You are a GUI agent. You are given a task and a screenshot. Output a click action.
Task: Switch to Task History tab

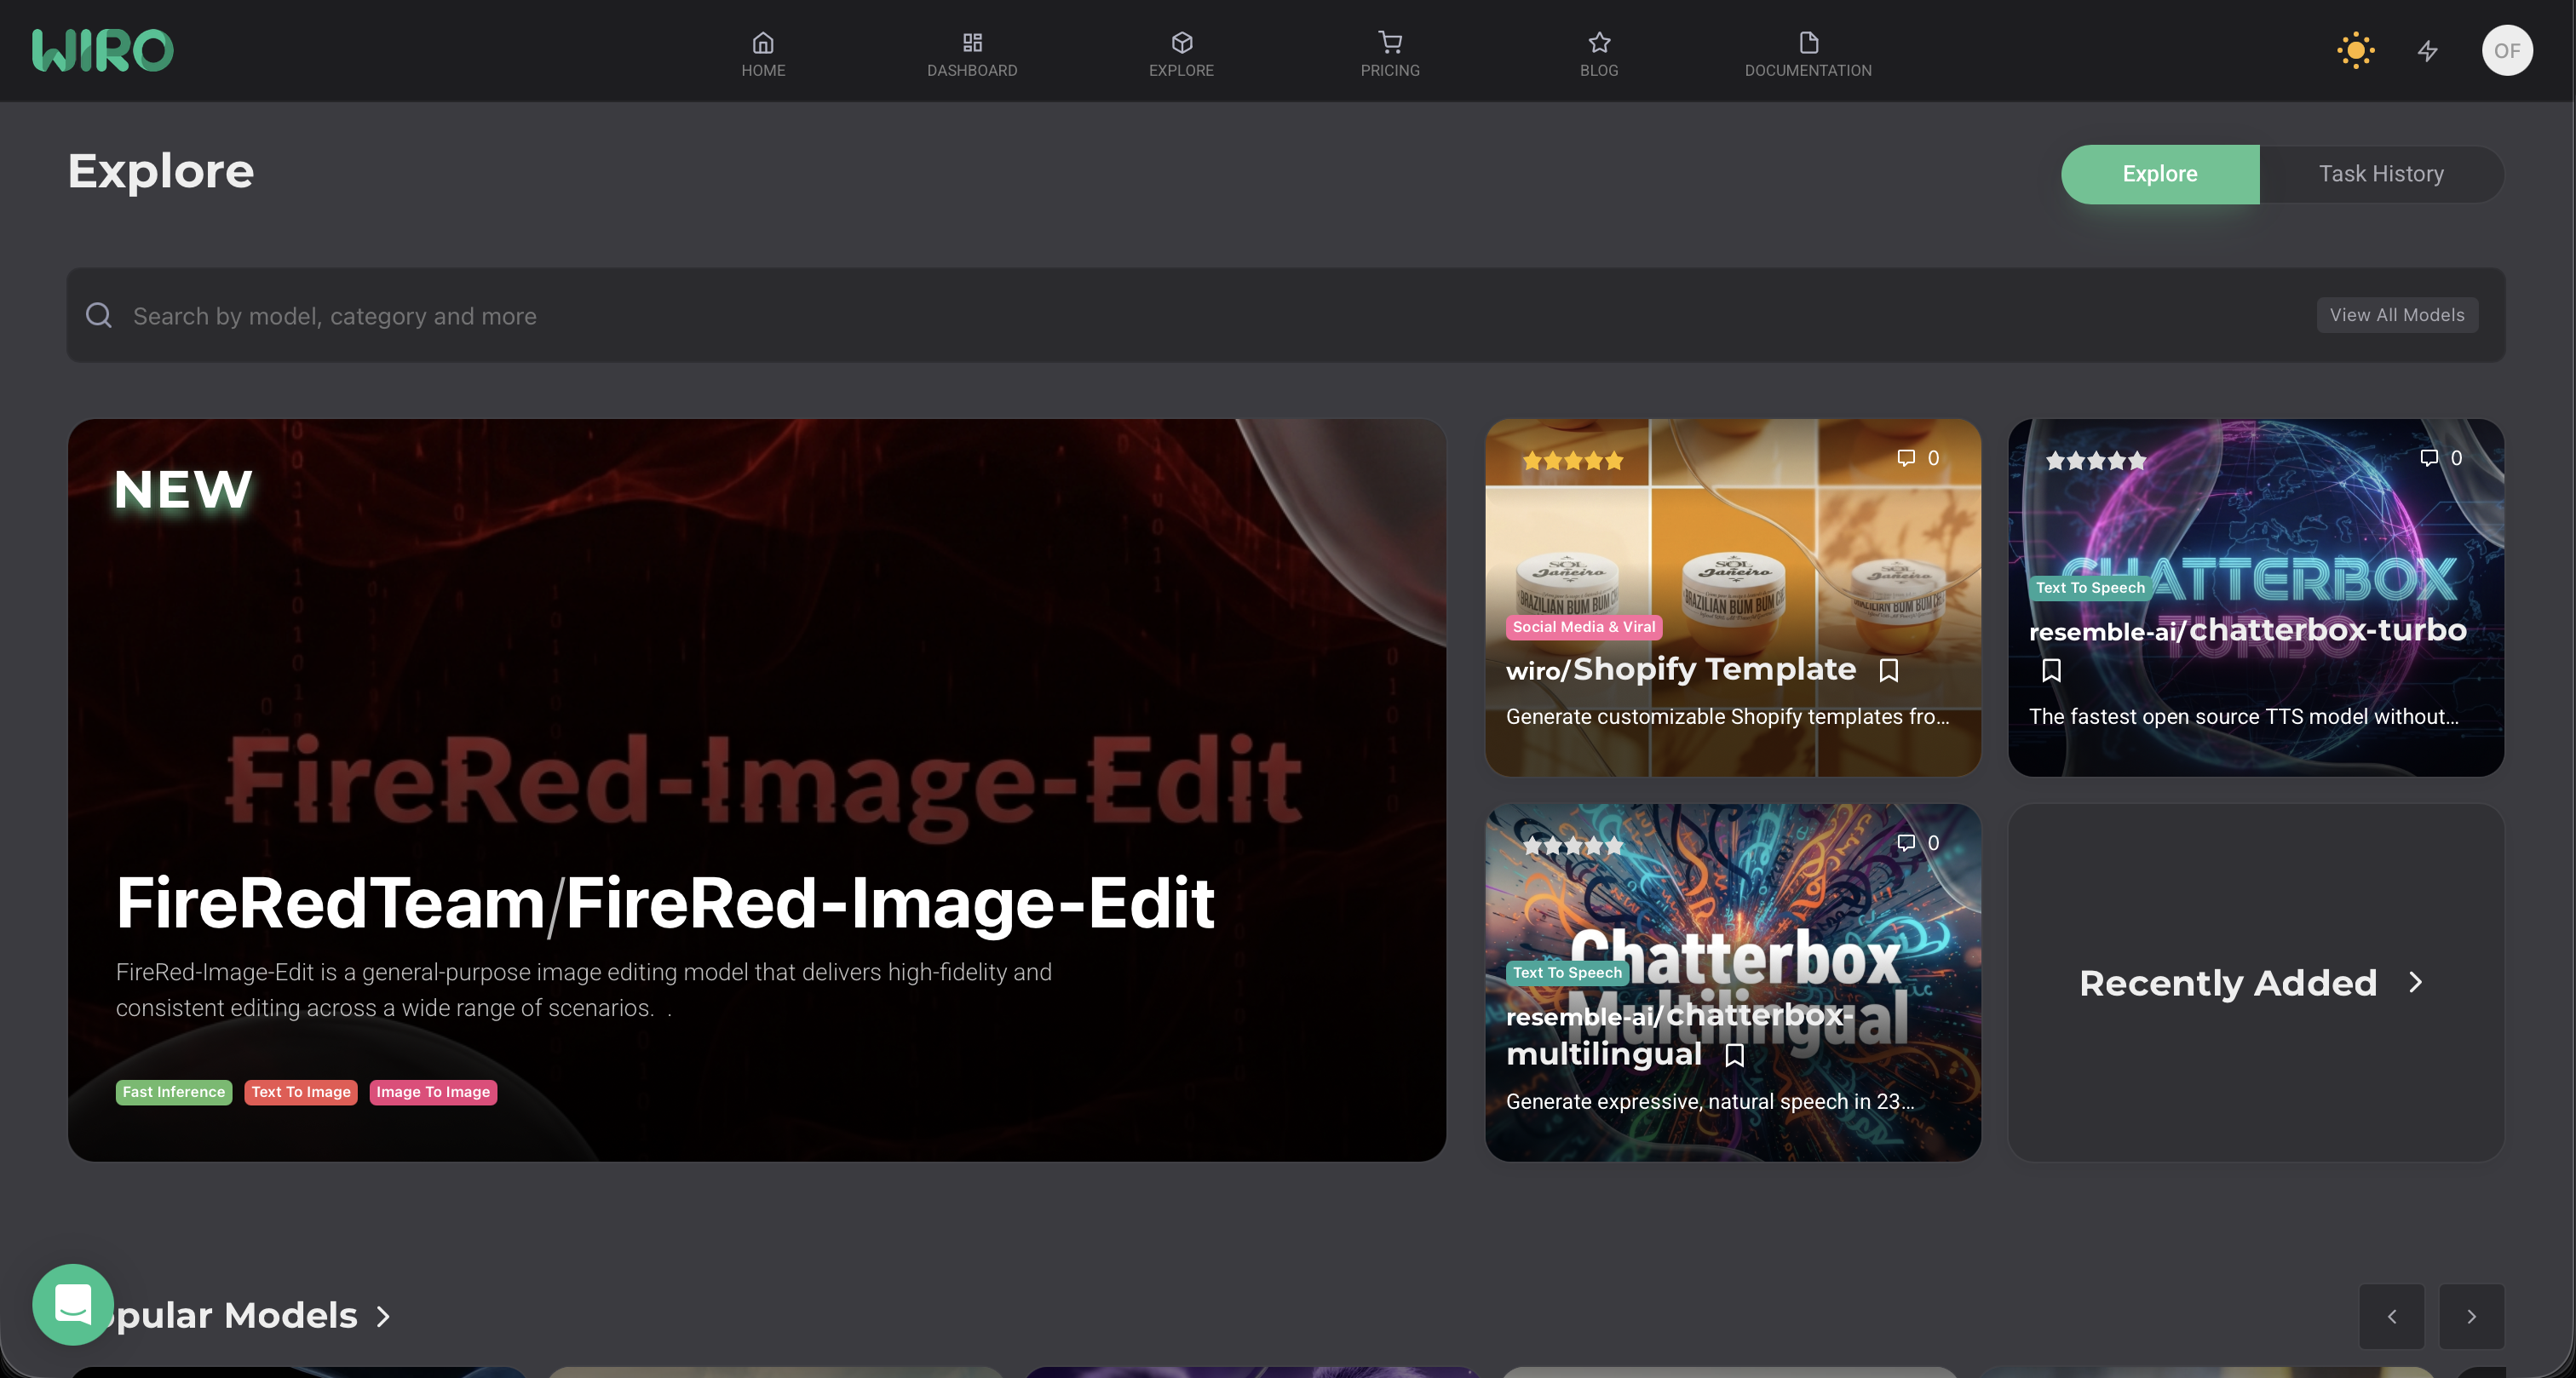click(2380, 174)
